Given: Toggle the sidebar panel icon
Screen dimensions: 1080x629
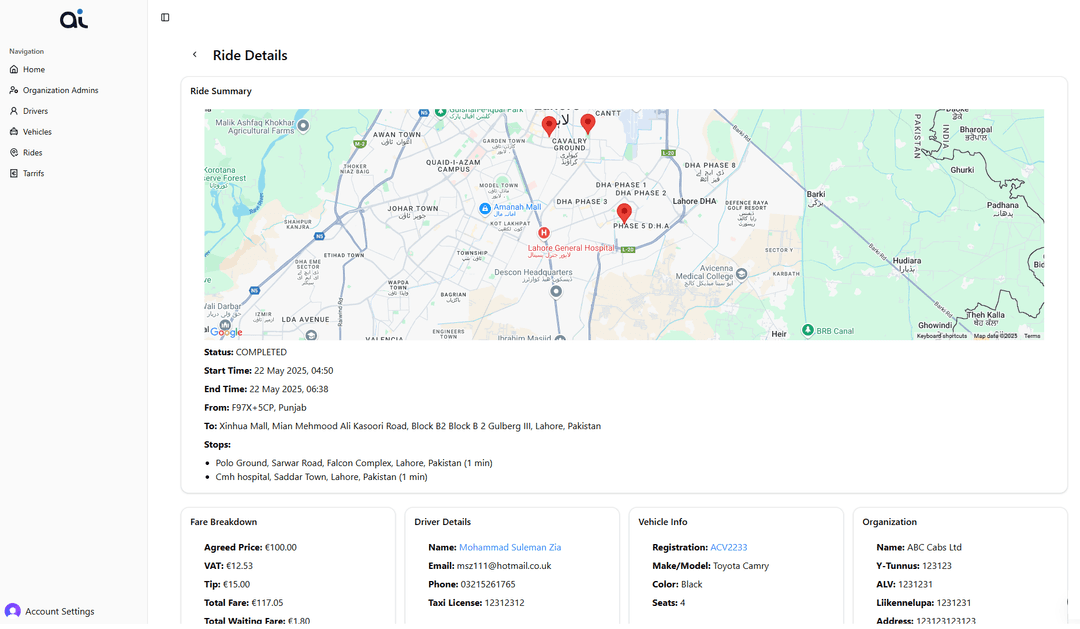Looking at the screenshot, I should (165, 17).
